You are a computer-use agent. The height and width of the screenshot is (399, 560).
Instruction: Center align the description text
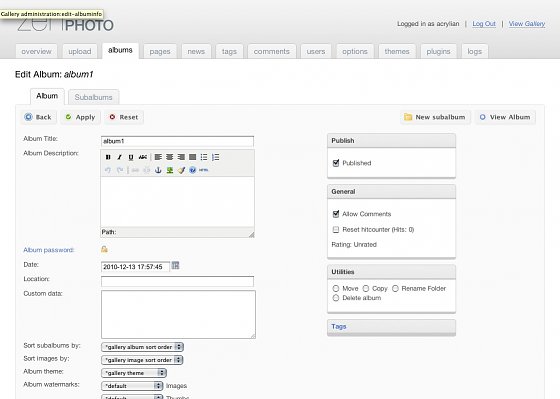tap(170, 157)
